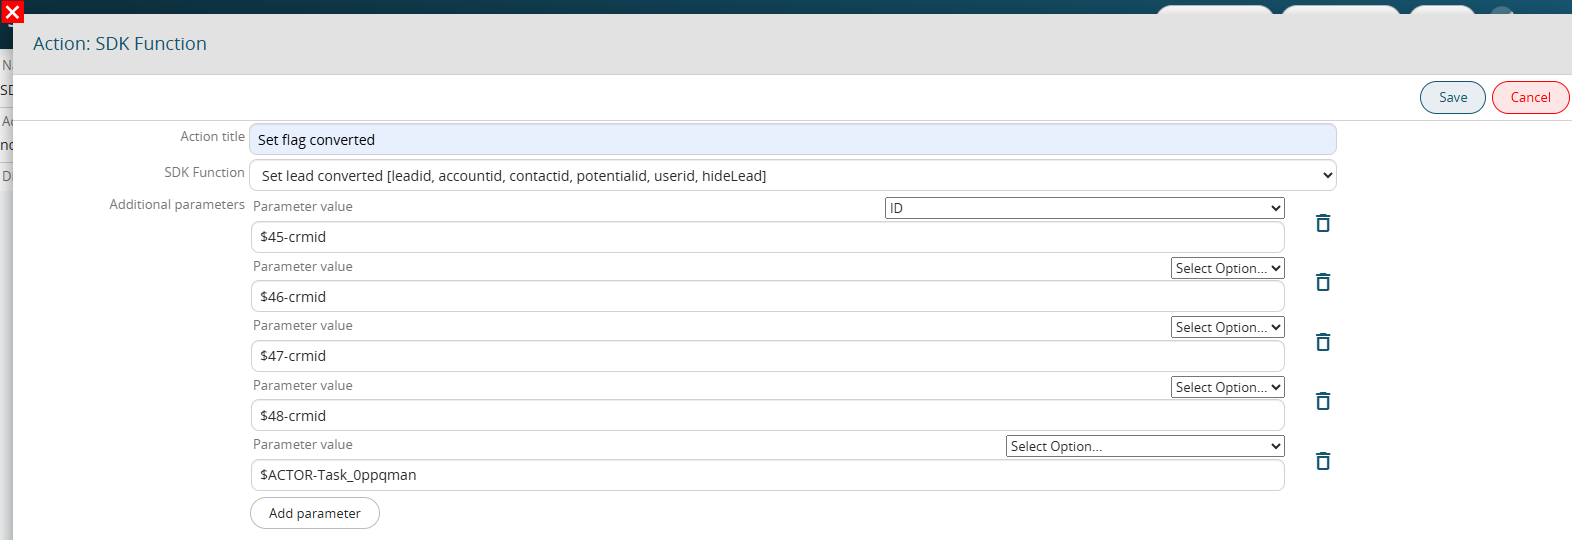Add a new parameter
The image size is (1572, 540).
point(315,513)
